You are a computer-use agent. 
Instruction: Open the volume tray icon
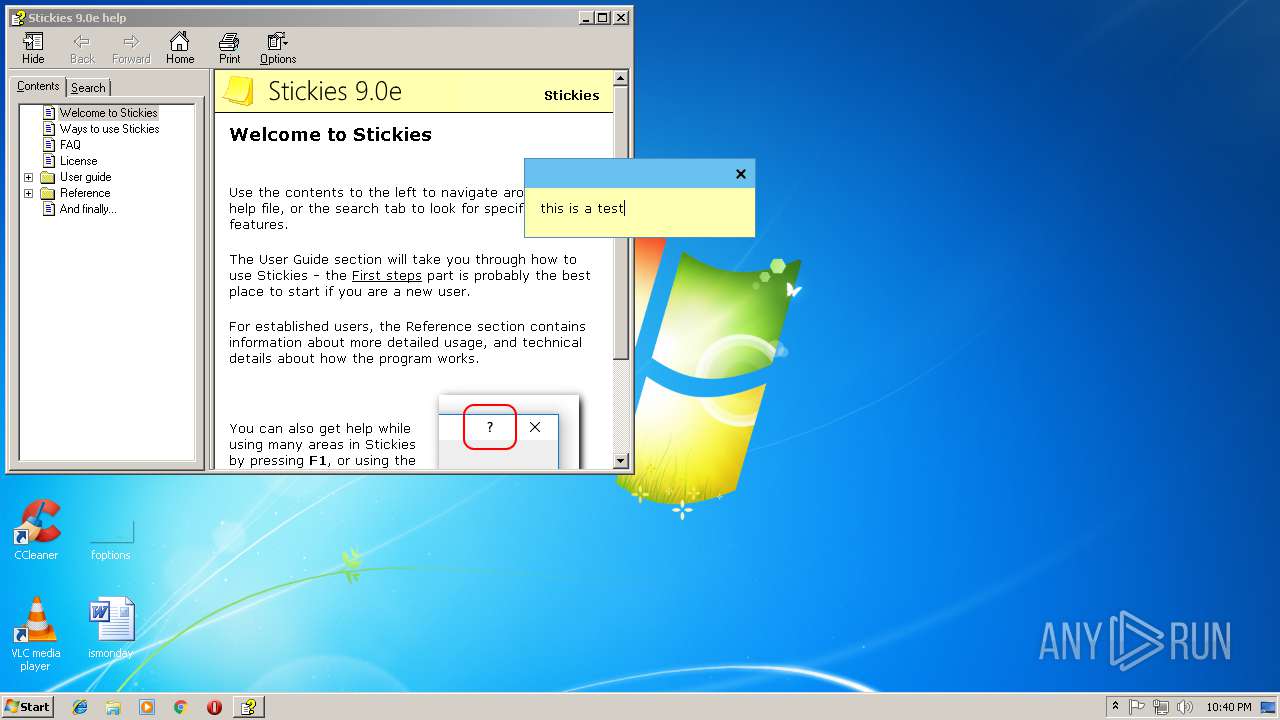1185,707
